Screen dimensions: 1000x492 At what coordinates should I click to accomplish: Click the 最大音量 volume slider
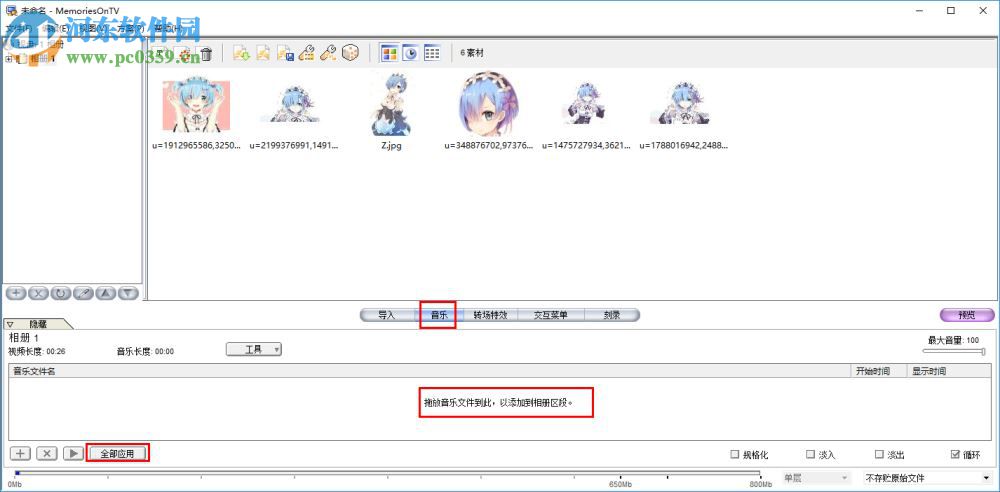point(953,351)
